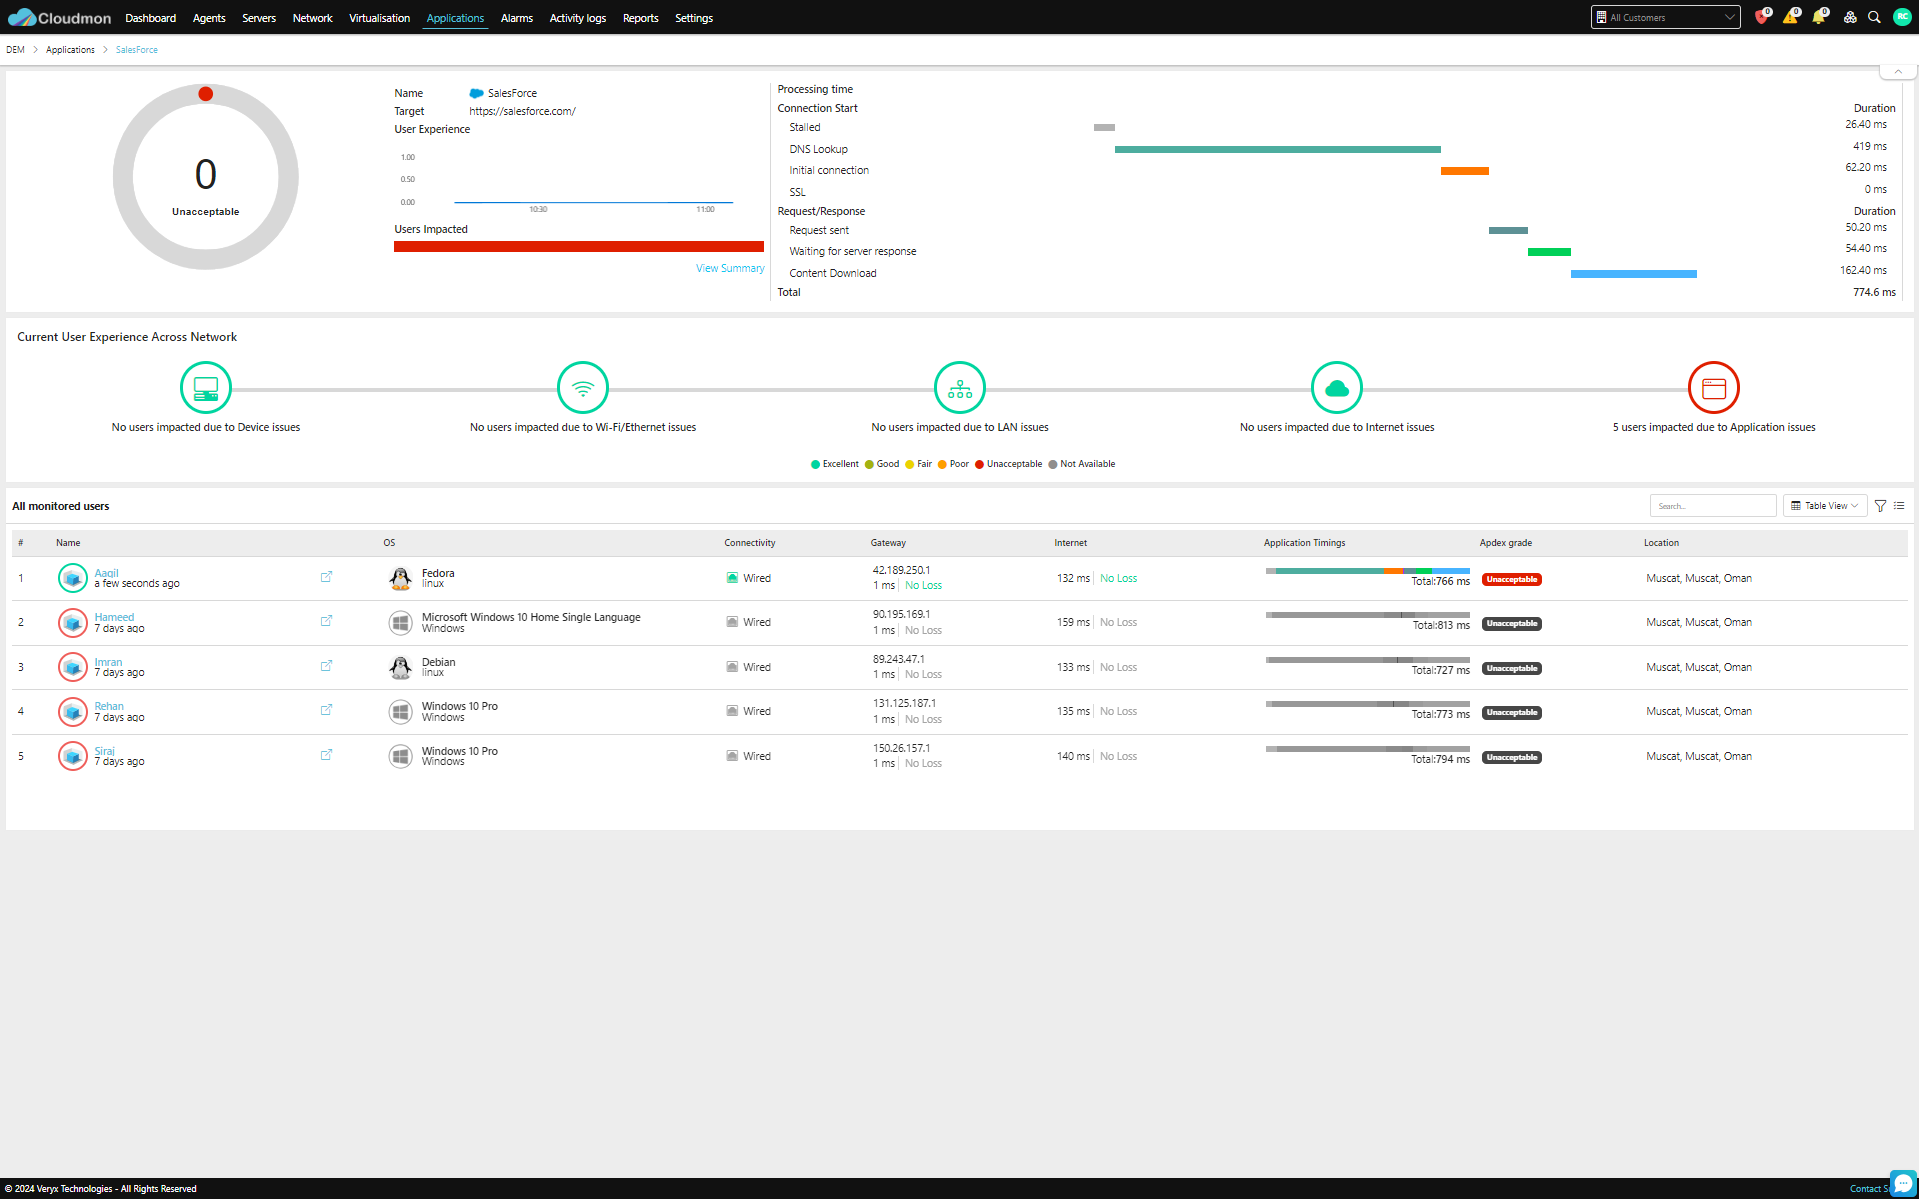Click Hameed's agent avatar icon

coord(72,622)
